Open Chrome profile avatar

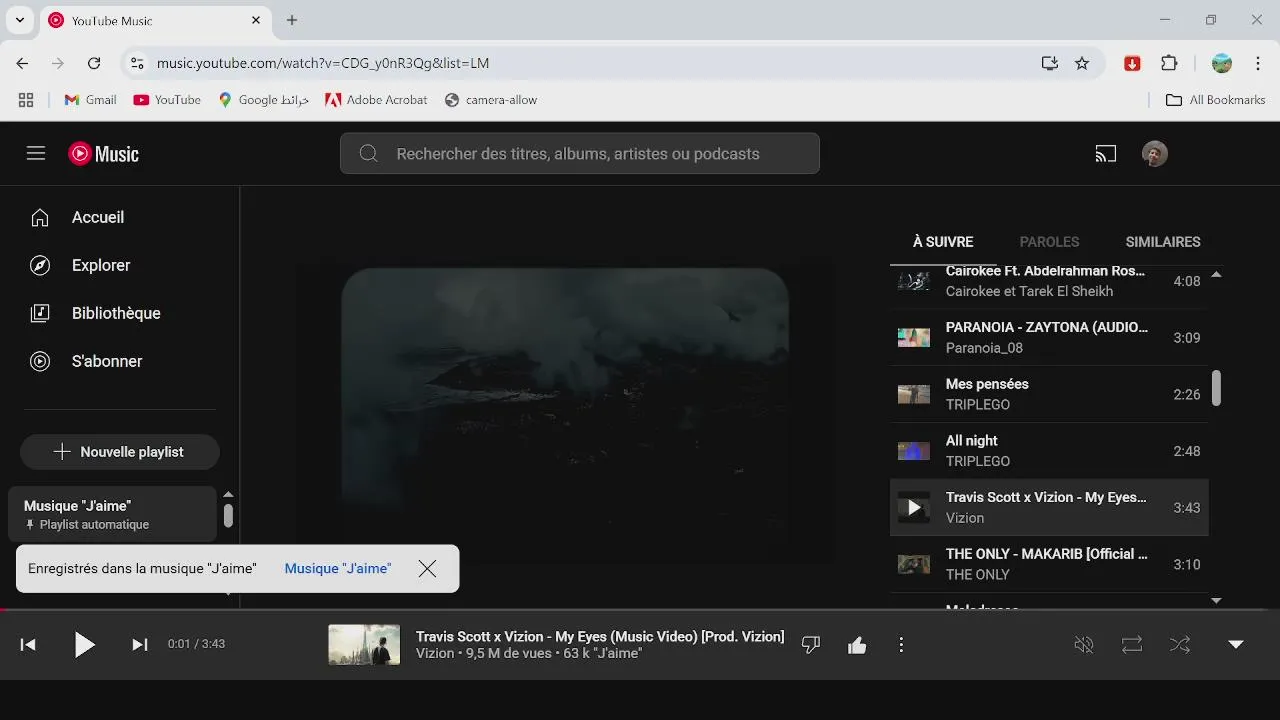(x=1222, y=63)
